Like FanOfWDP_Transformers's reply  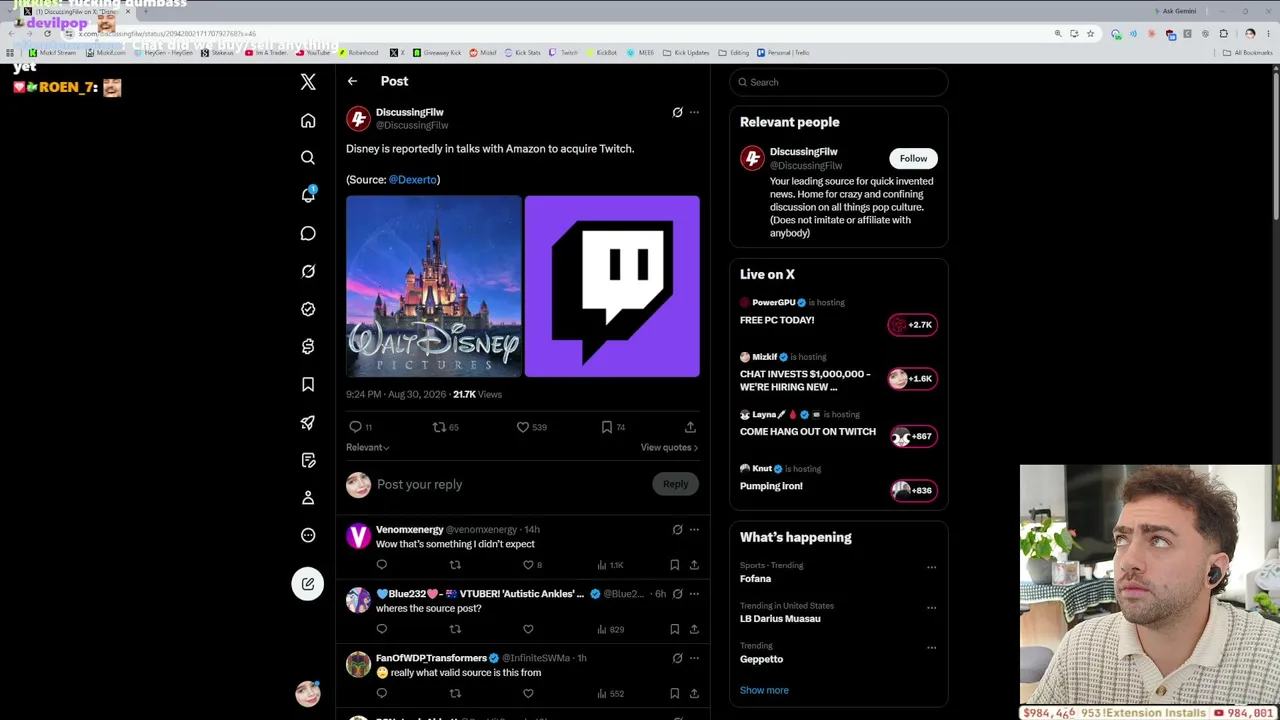click(528, 693)
